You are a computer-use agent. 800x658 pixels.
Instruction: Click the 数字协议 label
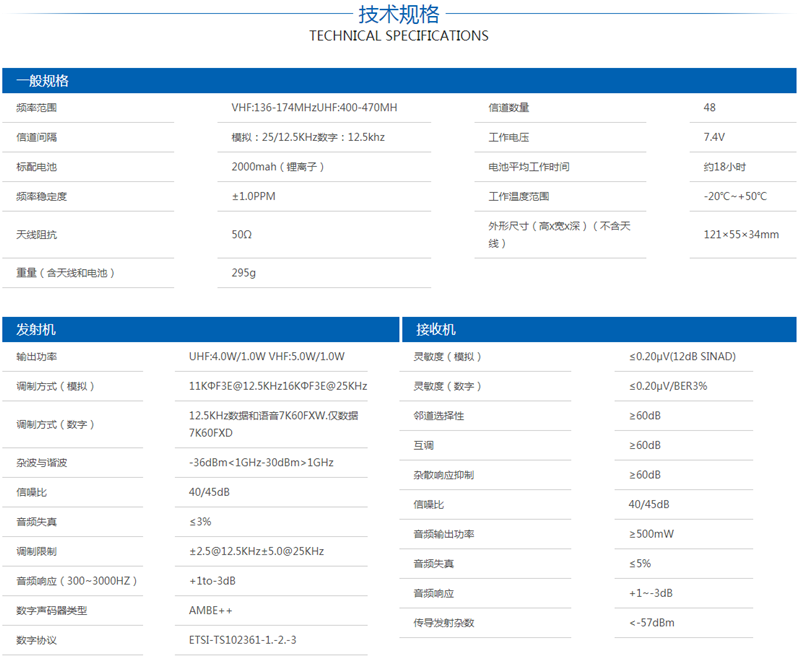pyautogui.click(x=37, y=640)
